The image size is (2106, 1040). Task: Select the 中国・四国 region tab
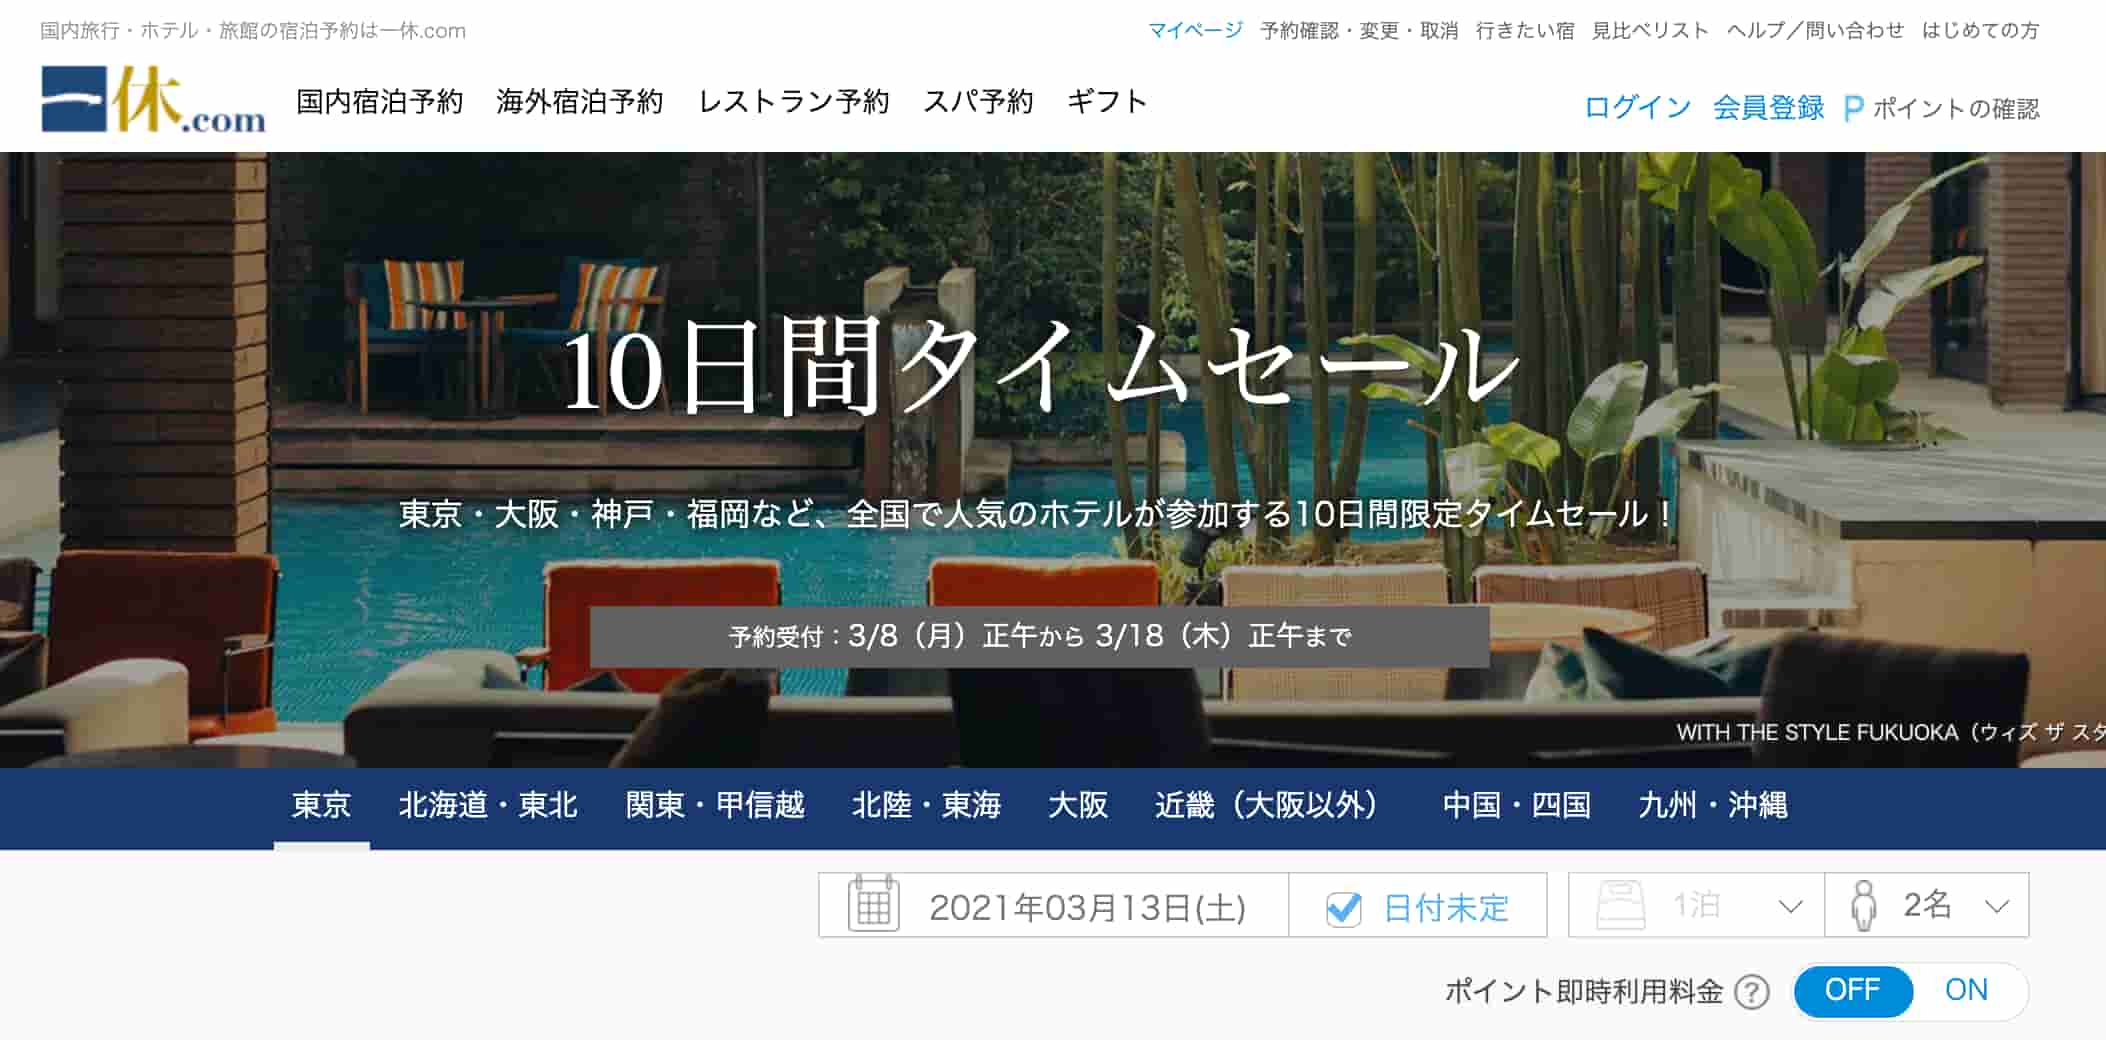[x=1517, y=805]
